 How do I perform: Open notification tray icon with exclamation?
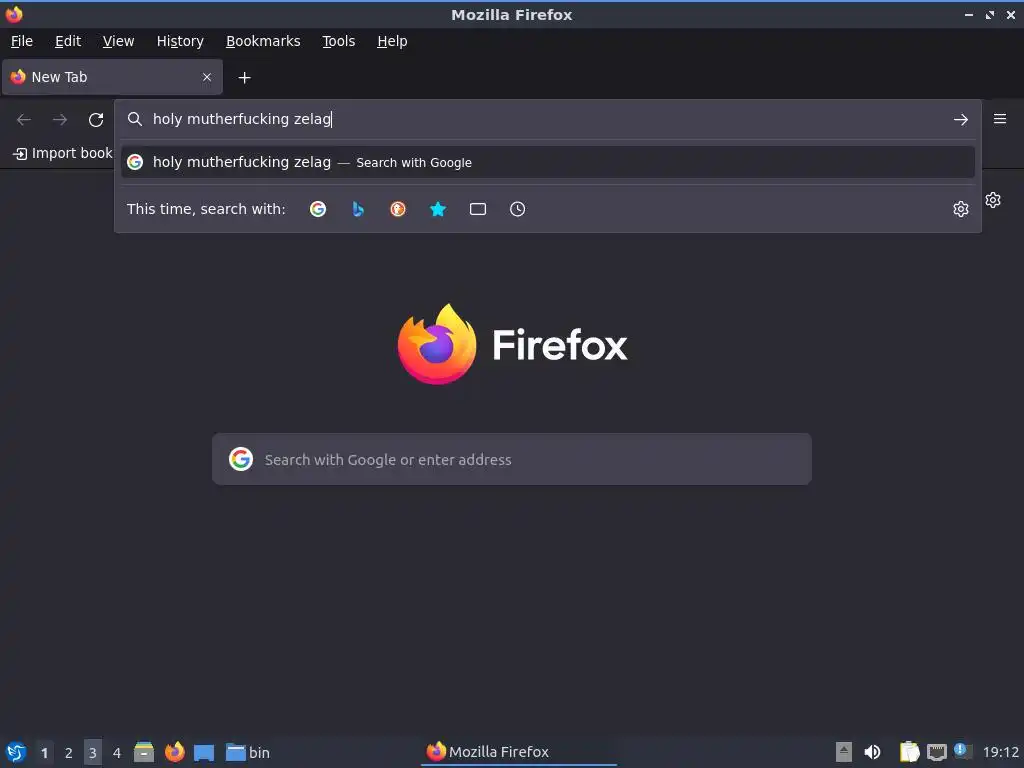click(x=963, y=751)
